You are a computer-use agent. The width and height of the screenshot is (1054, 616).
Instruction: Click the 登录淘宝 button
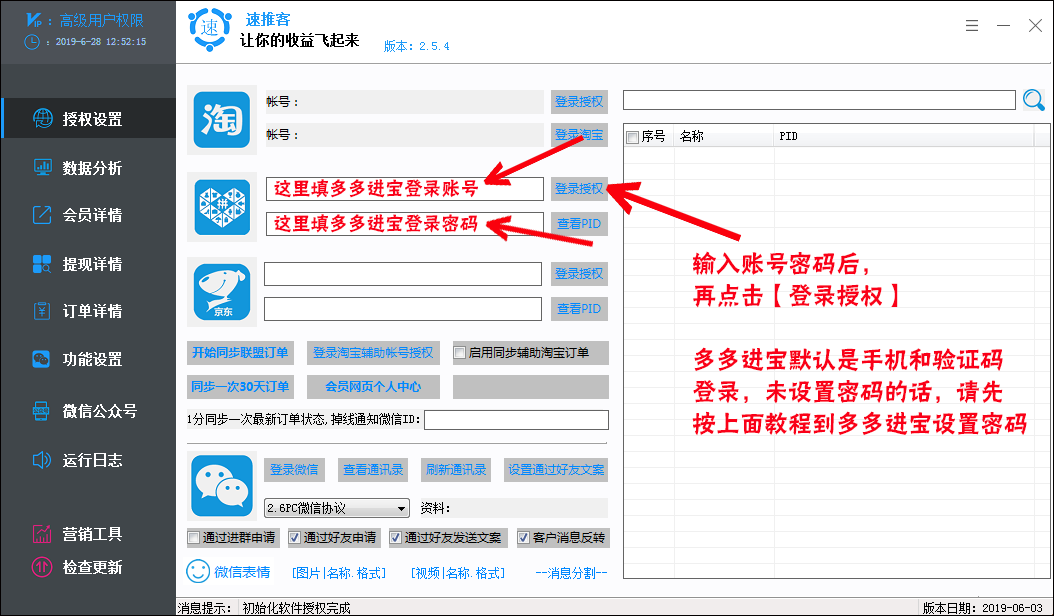click(579, 134)
